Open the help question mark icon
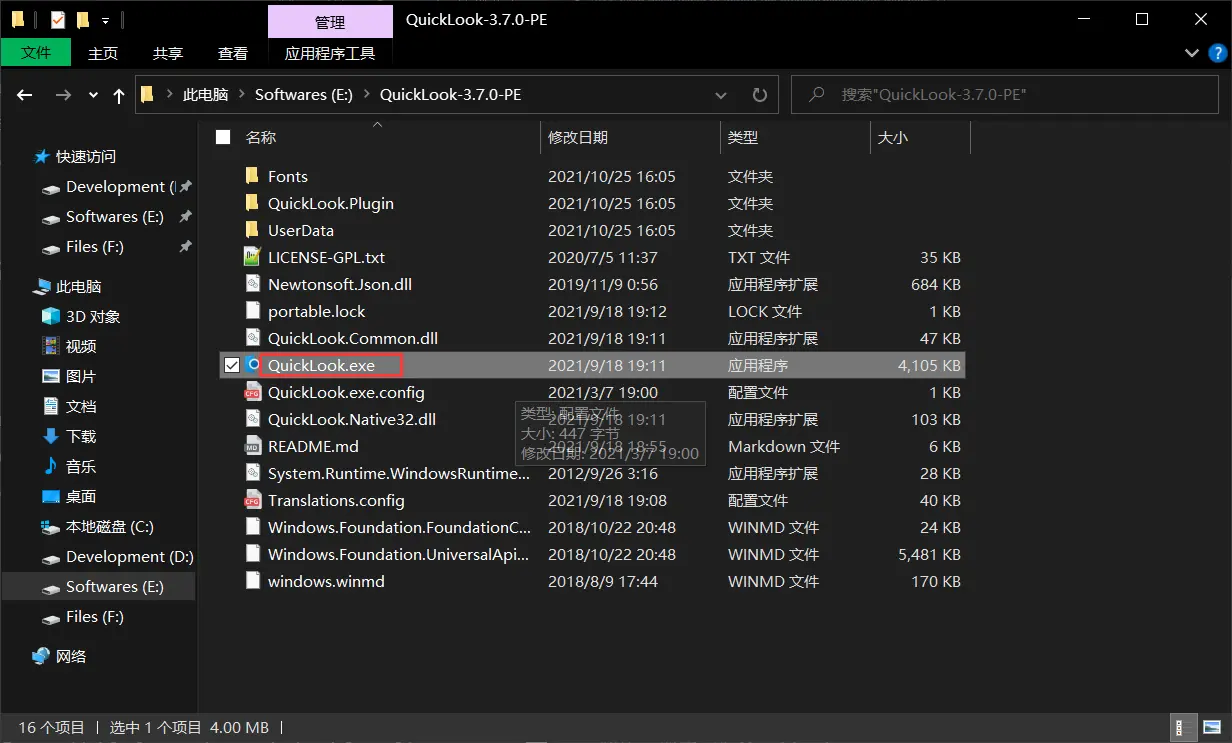Image resolution: width=1232 pixels, height=743 pixels. coord(1214,53)
